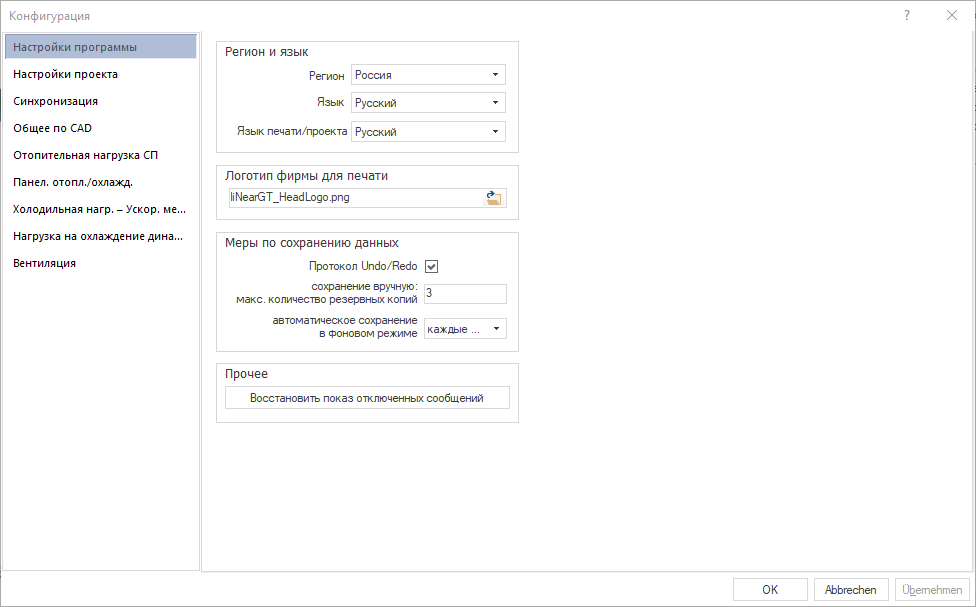Browse for company logo file icon
The width and height of the screenshot is (976, 607).
click(494, 198)
